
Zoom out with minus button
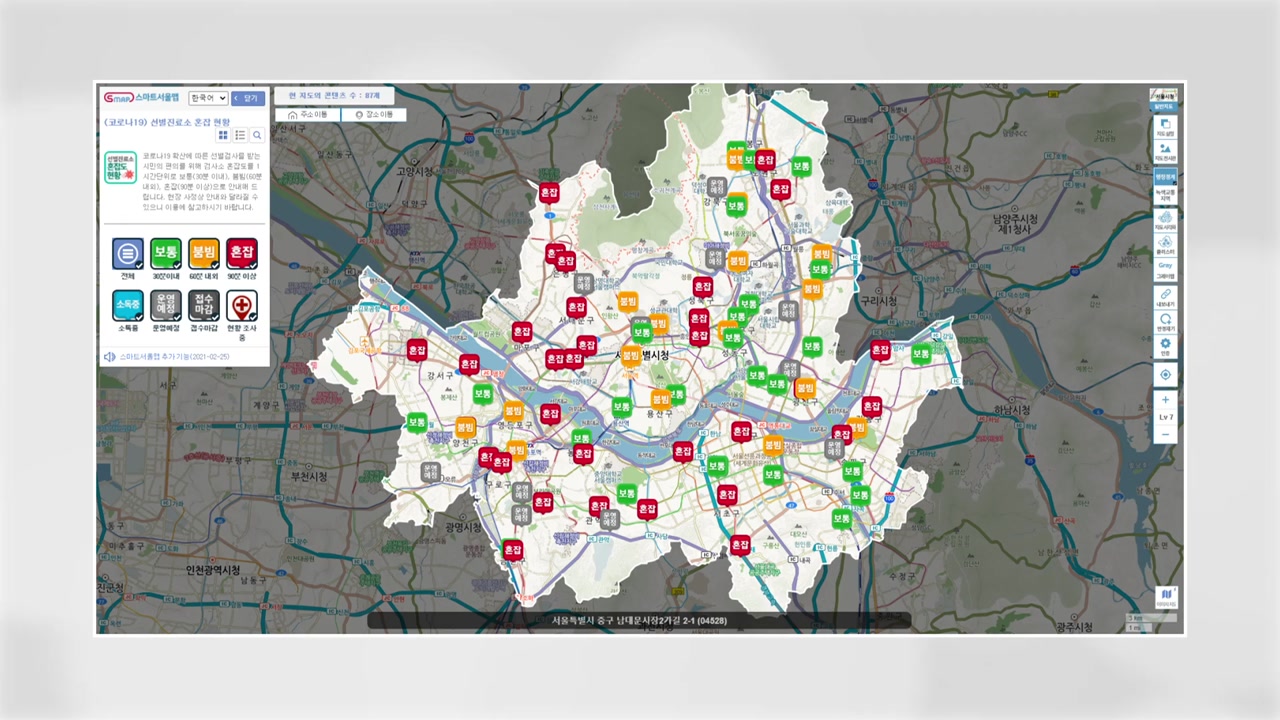tap(1165, 435)
